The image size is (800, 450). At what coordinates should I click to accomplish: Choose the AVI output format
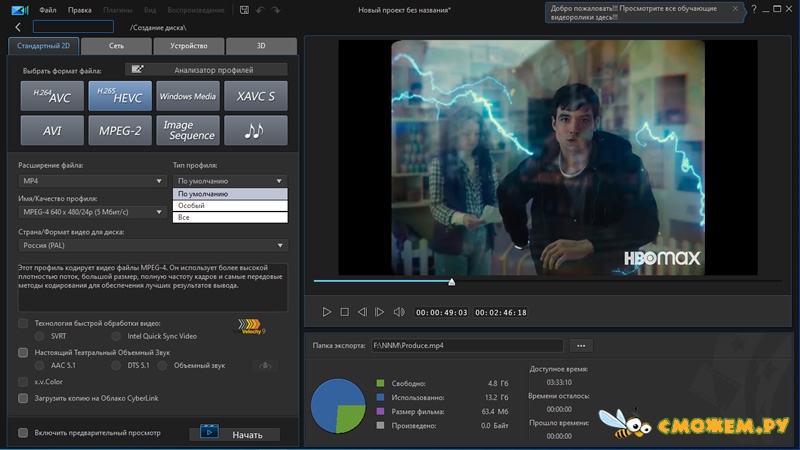pyautogui.click(x=52, y=131)
